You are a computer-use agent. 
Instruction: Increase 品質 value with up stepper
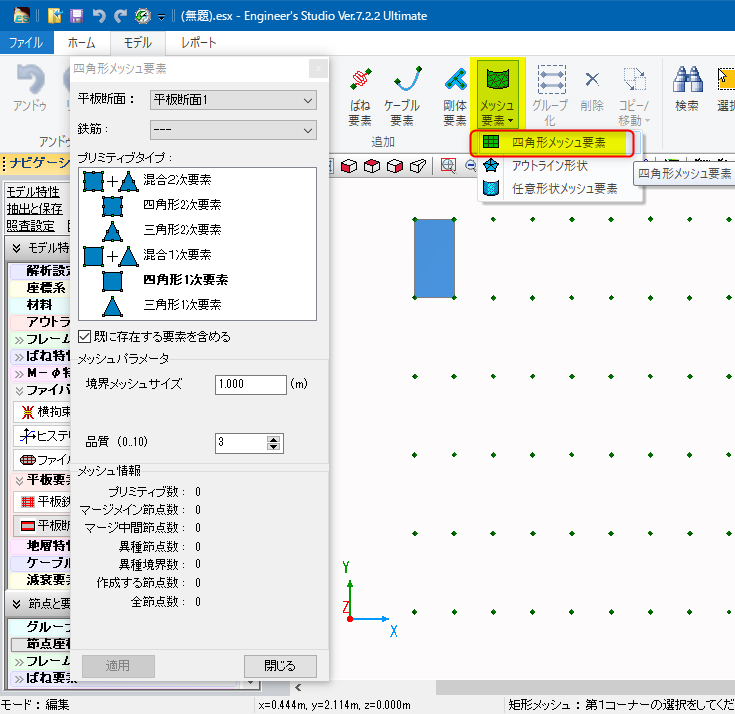click(x=273, y=439)
